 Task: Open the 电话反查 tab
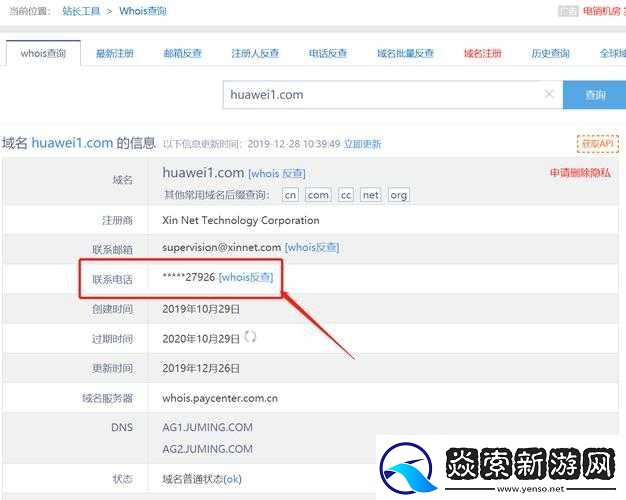327,53
